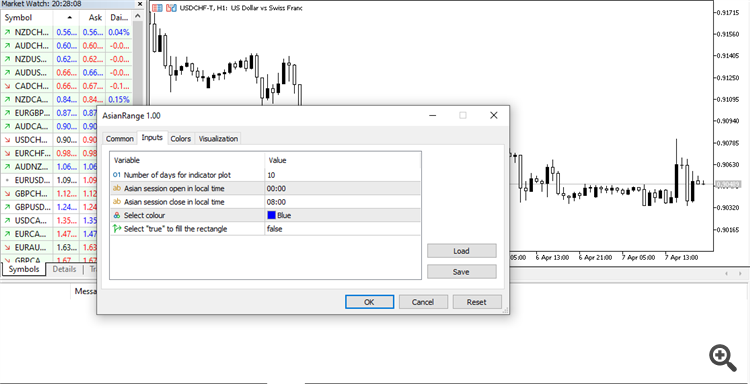Click the red arrow icon beside EURCHF
The image size is (750, 384).
tap(7, 154)
